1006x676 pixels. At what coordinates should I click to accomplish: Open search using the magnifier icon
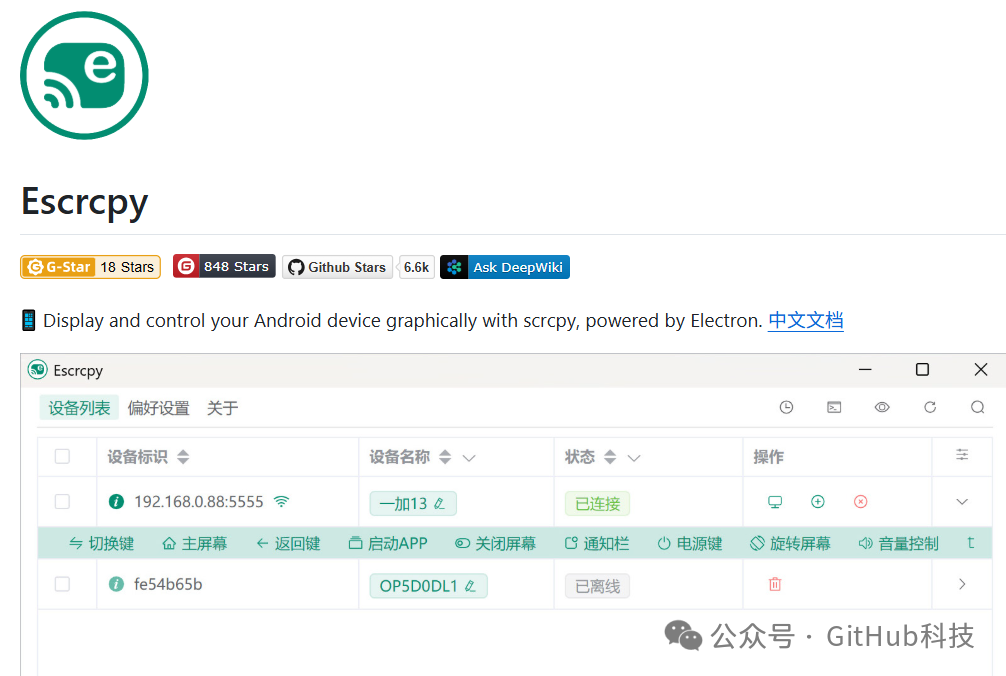(x=978, y=407)
